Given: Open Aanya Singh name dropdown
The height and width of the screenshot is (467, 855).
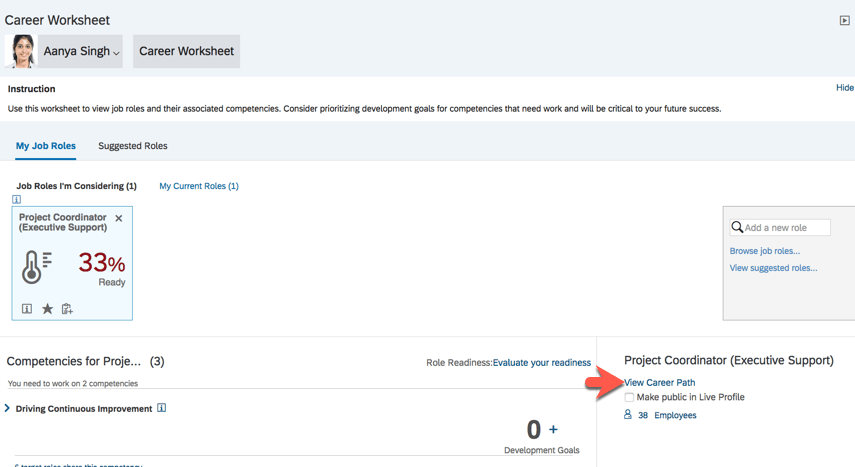Looking at the screenshot, I should (81, 52).
